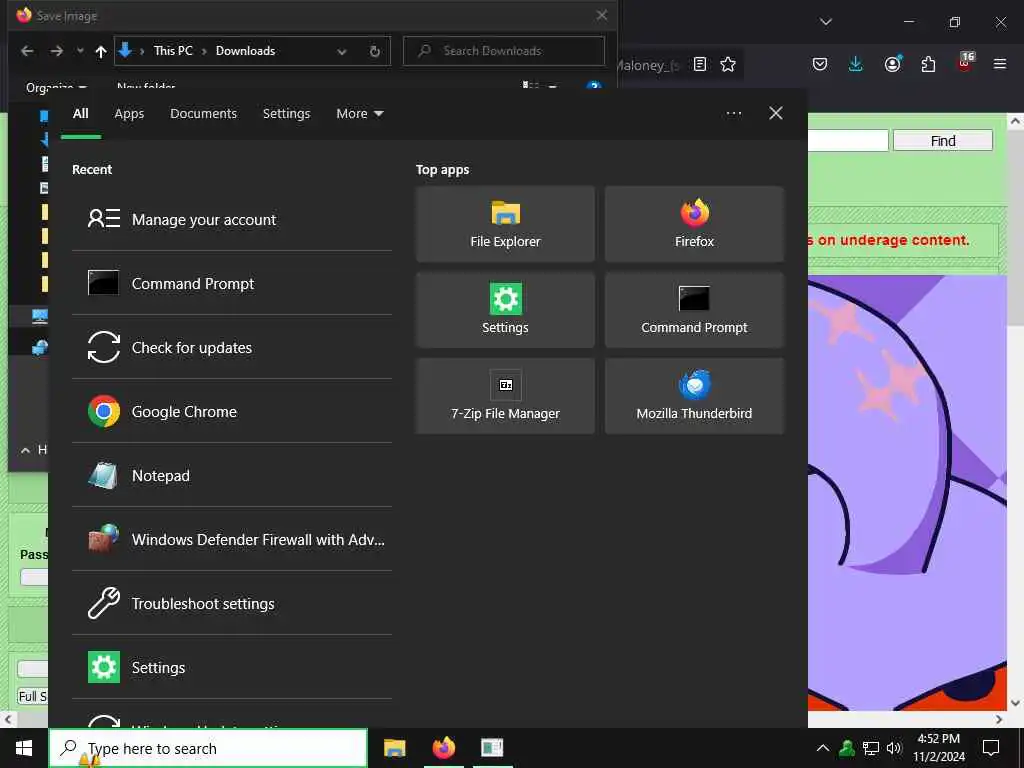Click the Find button on webpage

(943, 140)
